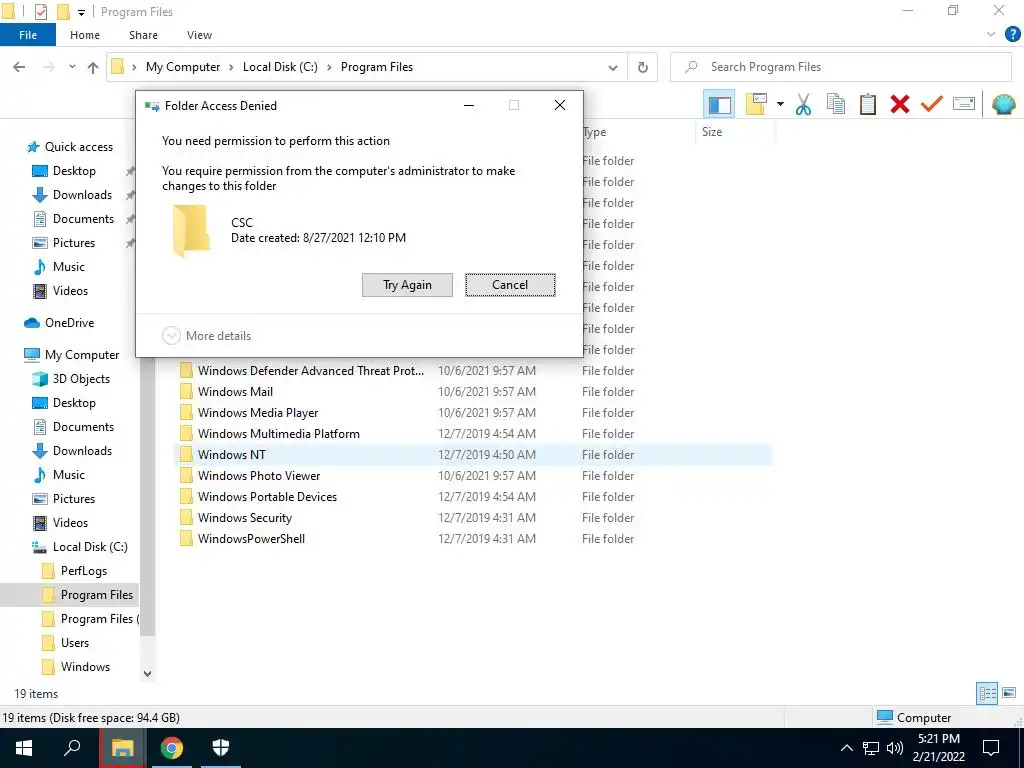The image size is (1024, 768).
Task: Expand the ribbon using the chevron
Action: pyautogui.click(x=991, y=35)
